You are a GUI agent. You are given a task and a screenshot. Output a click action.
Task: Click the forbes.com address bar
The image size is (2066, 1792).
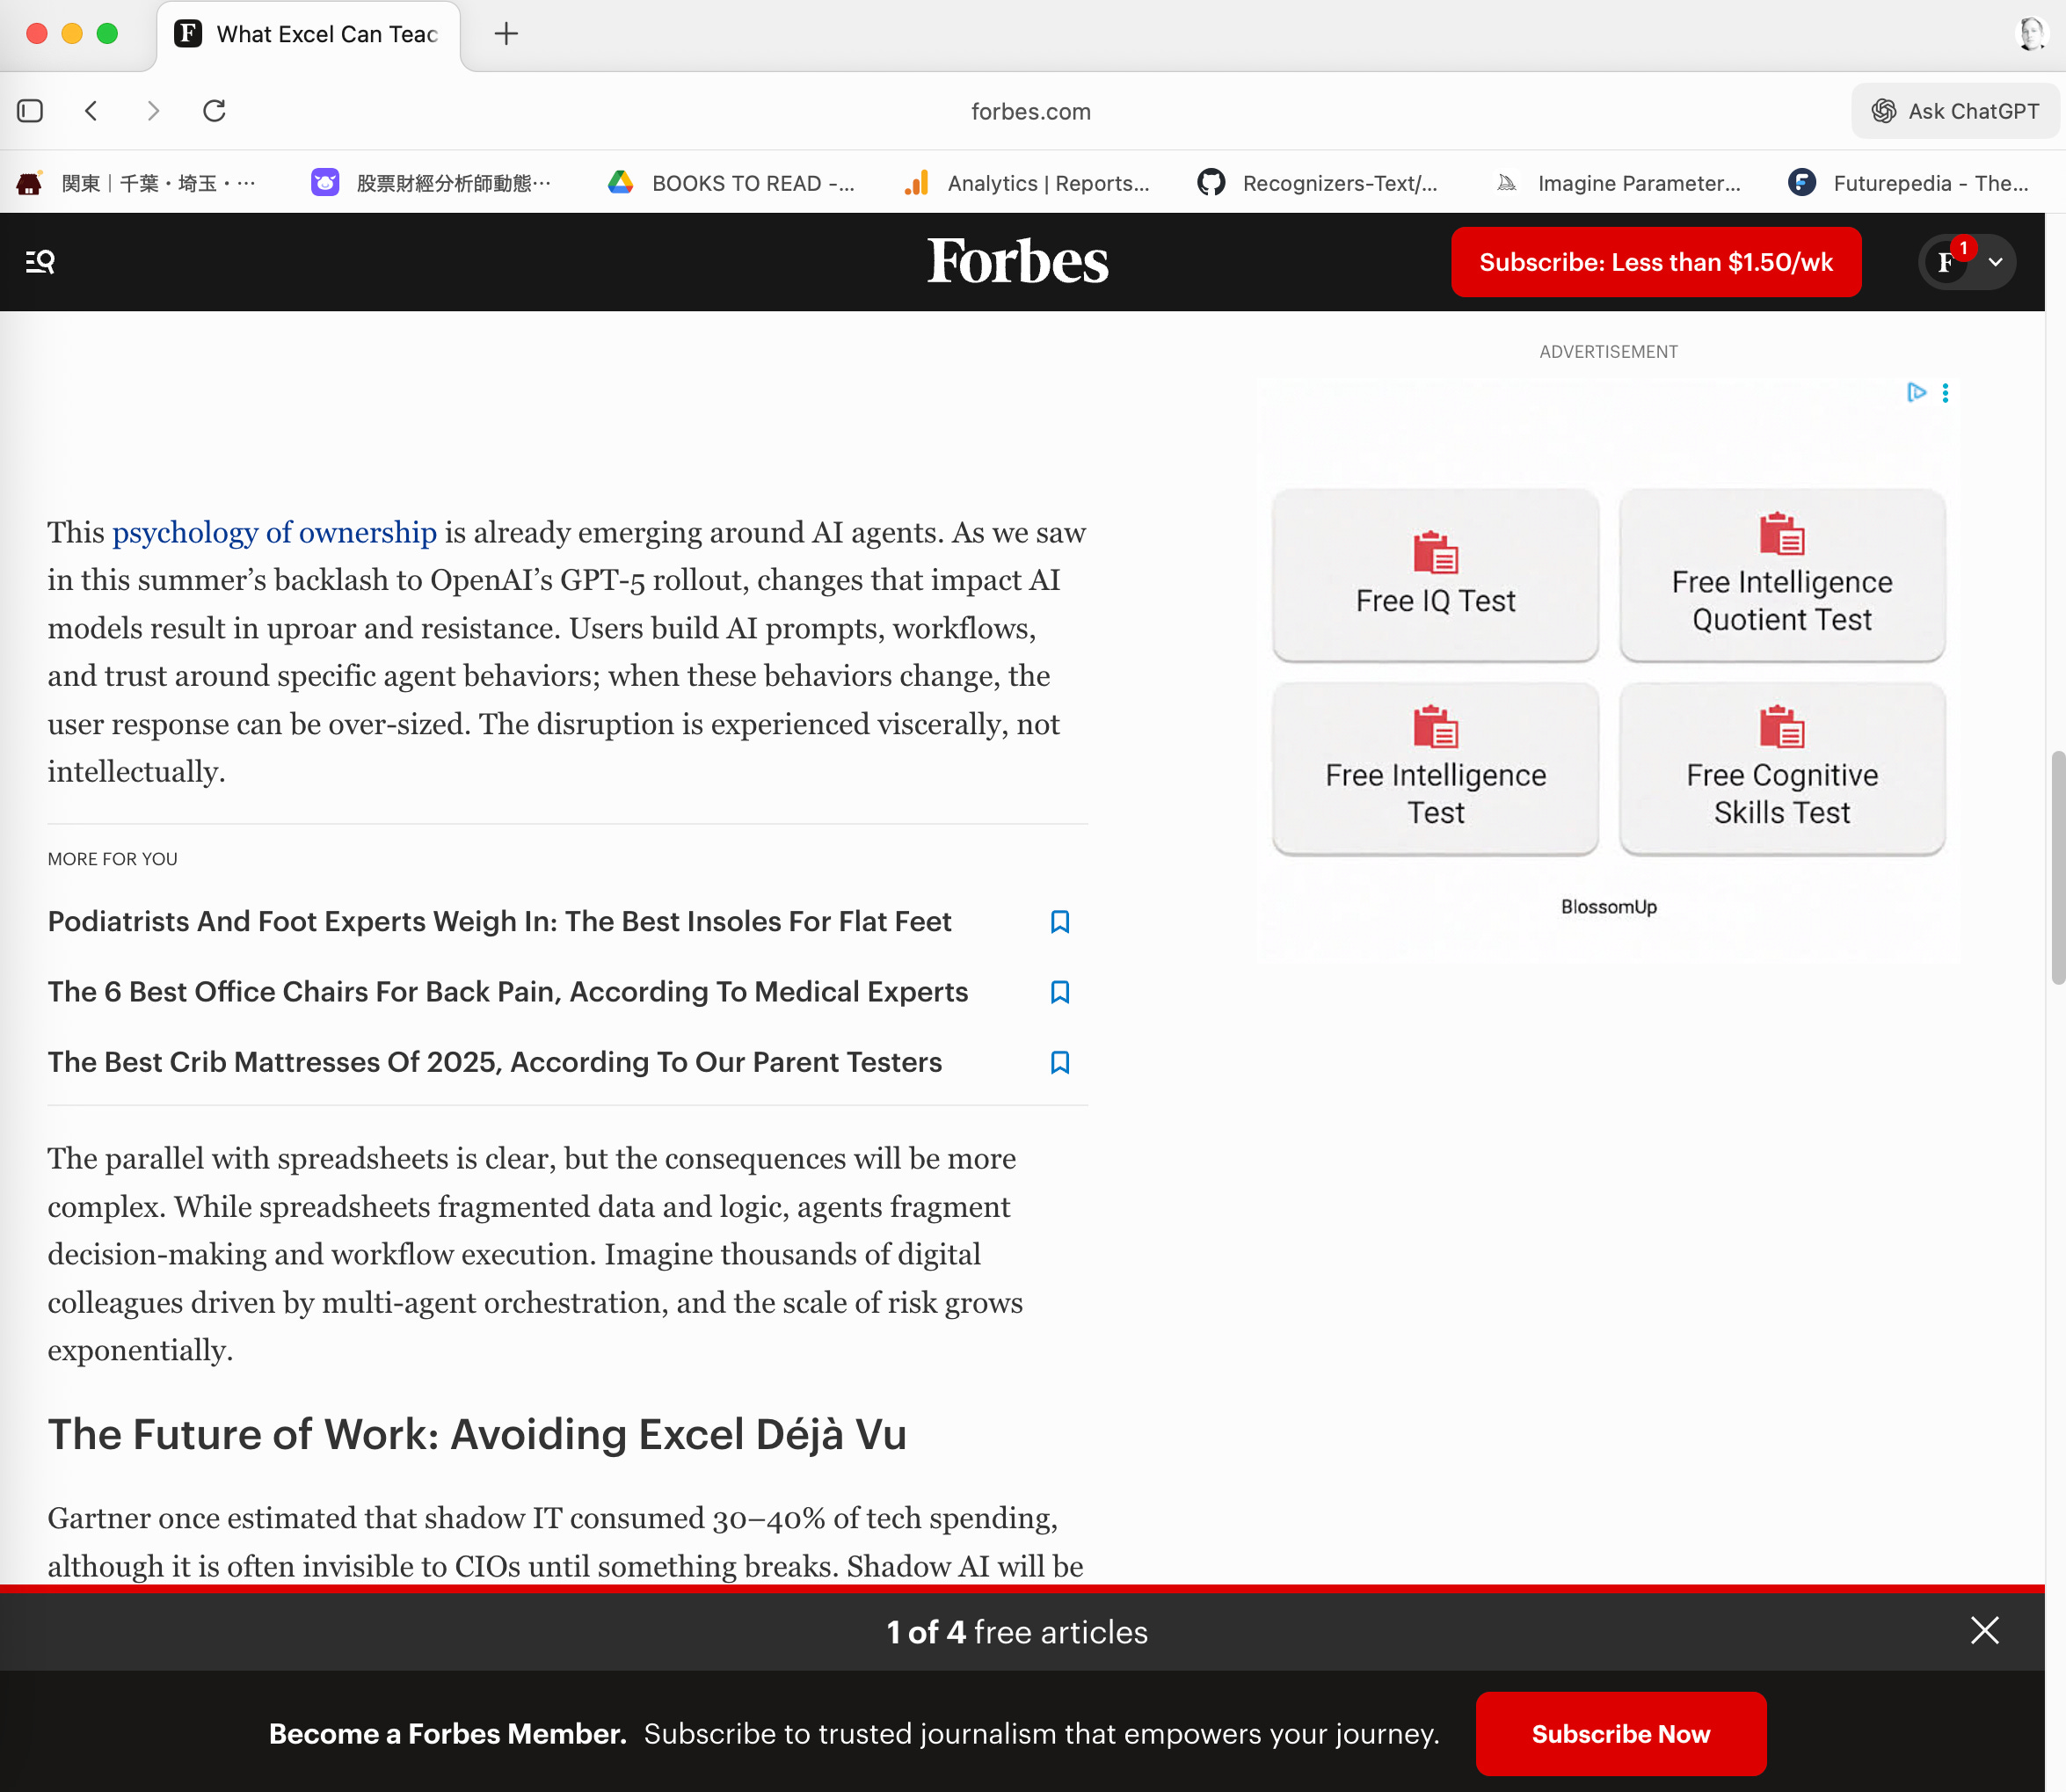tap(1030, 111)
